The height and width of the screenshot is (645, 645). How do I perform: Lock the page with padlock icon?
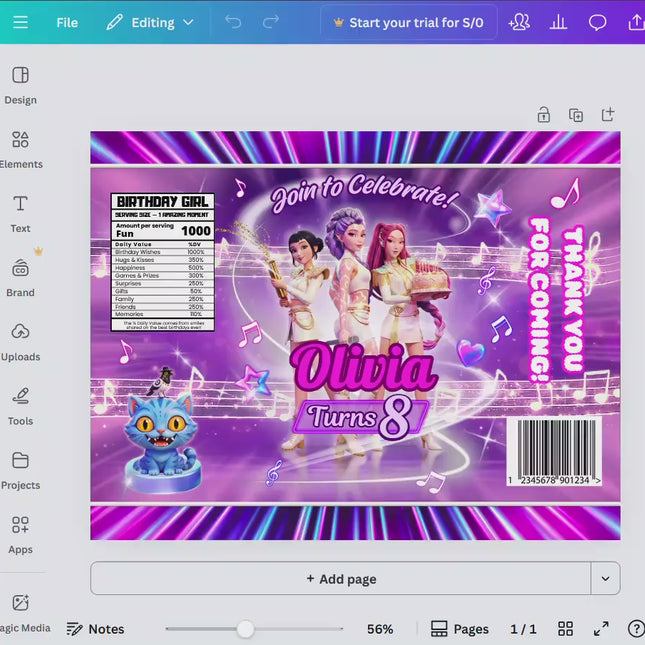click(543, 115)
